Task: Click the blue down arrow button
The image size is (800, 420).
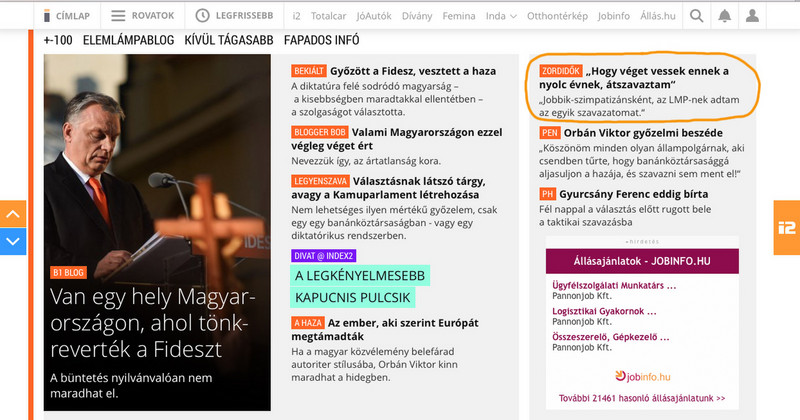Action: [x=13, y=241]
